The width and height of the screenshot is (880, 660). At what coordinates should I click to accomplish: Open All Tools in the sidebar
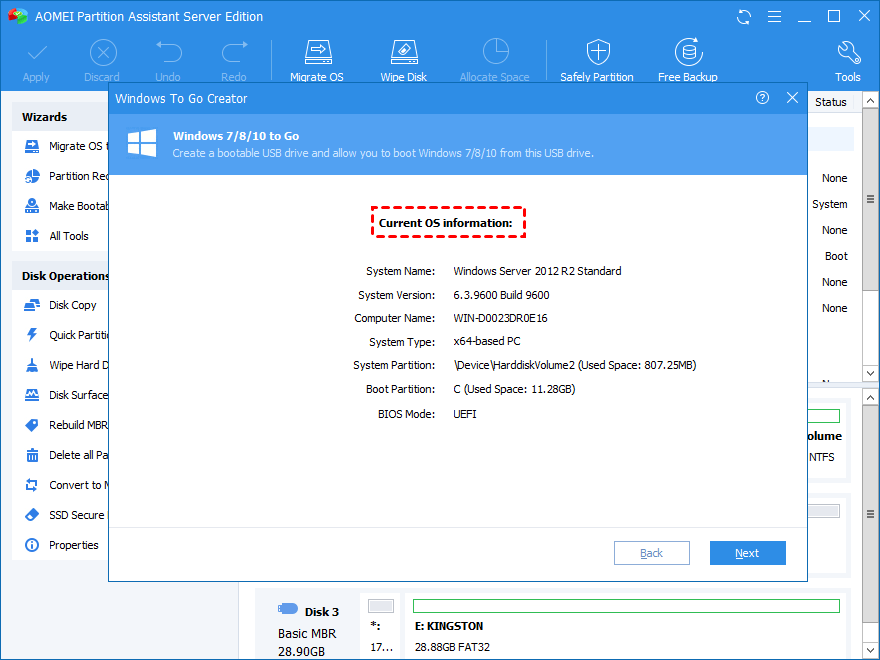(x=57, y=236)
